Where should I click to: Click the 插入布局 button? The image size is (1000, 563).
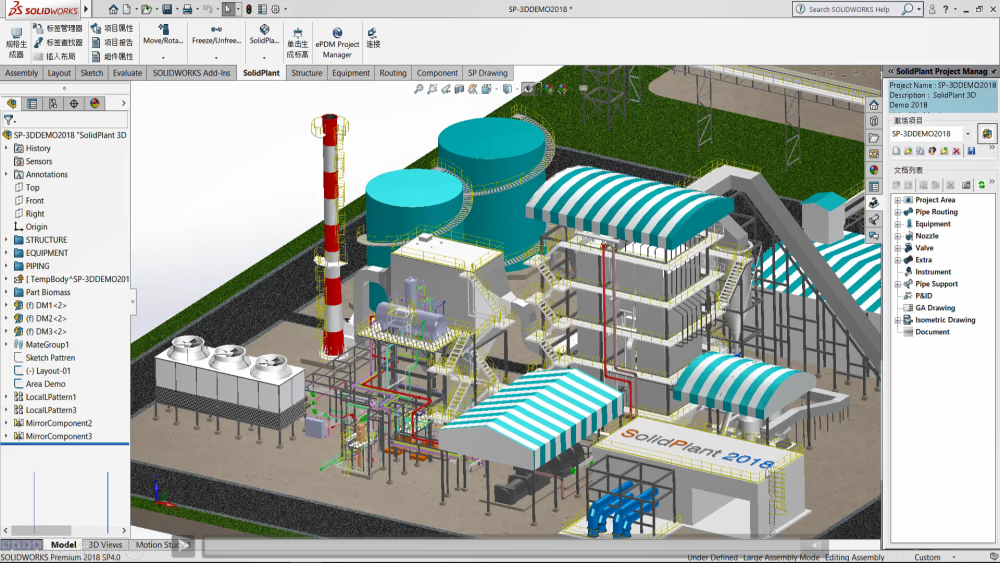point(55,57)
